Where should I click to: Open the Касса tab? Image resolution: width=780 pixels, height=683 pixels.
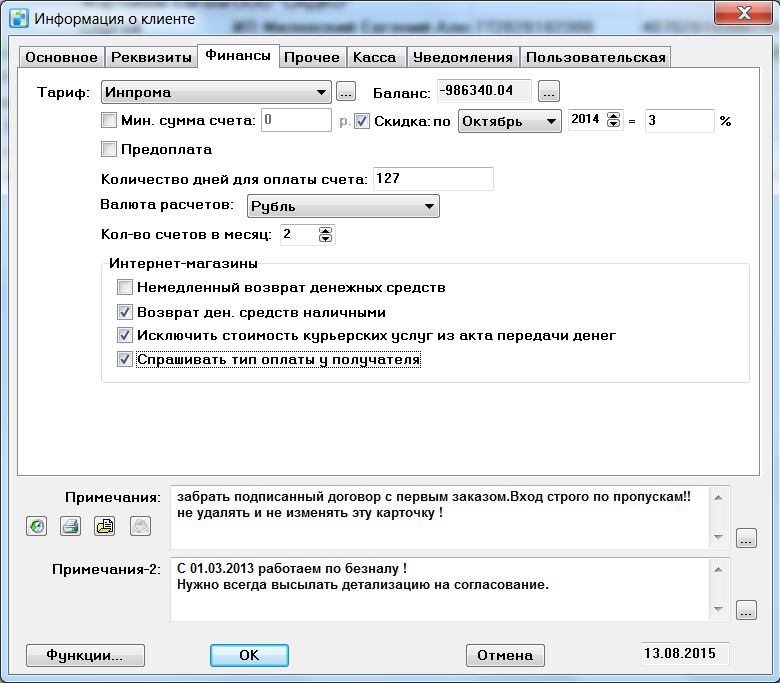375,57
